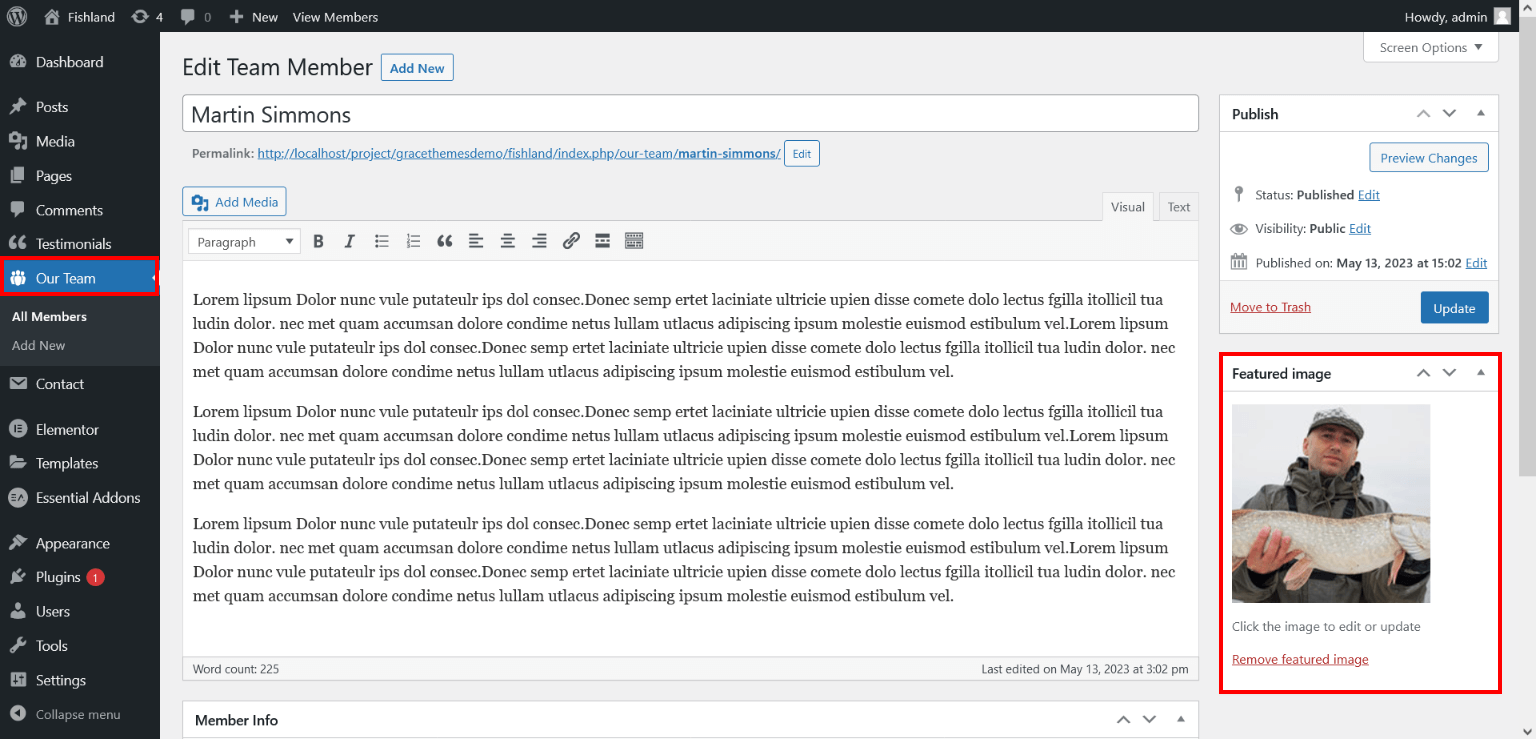The image size is (1536, 739).
Task: Open Users in the sidebar
Action: pyautogui.click(x=80, y=612)
